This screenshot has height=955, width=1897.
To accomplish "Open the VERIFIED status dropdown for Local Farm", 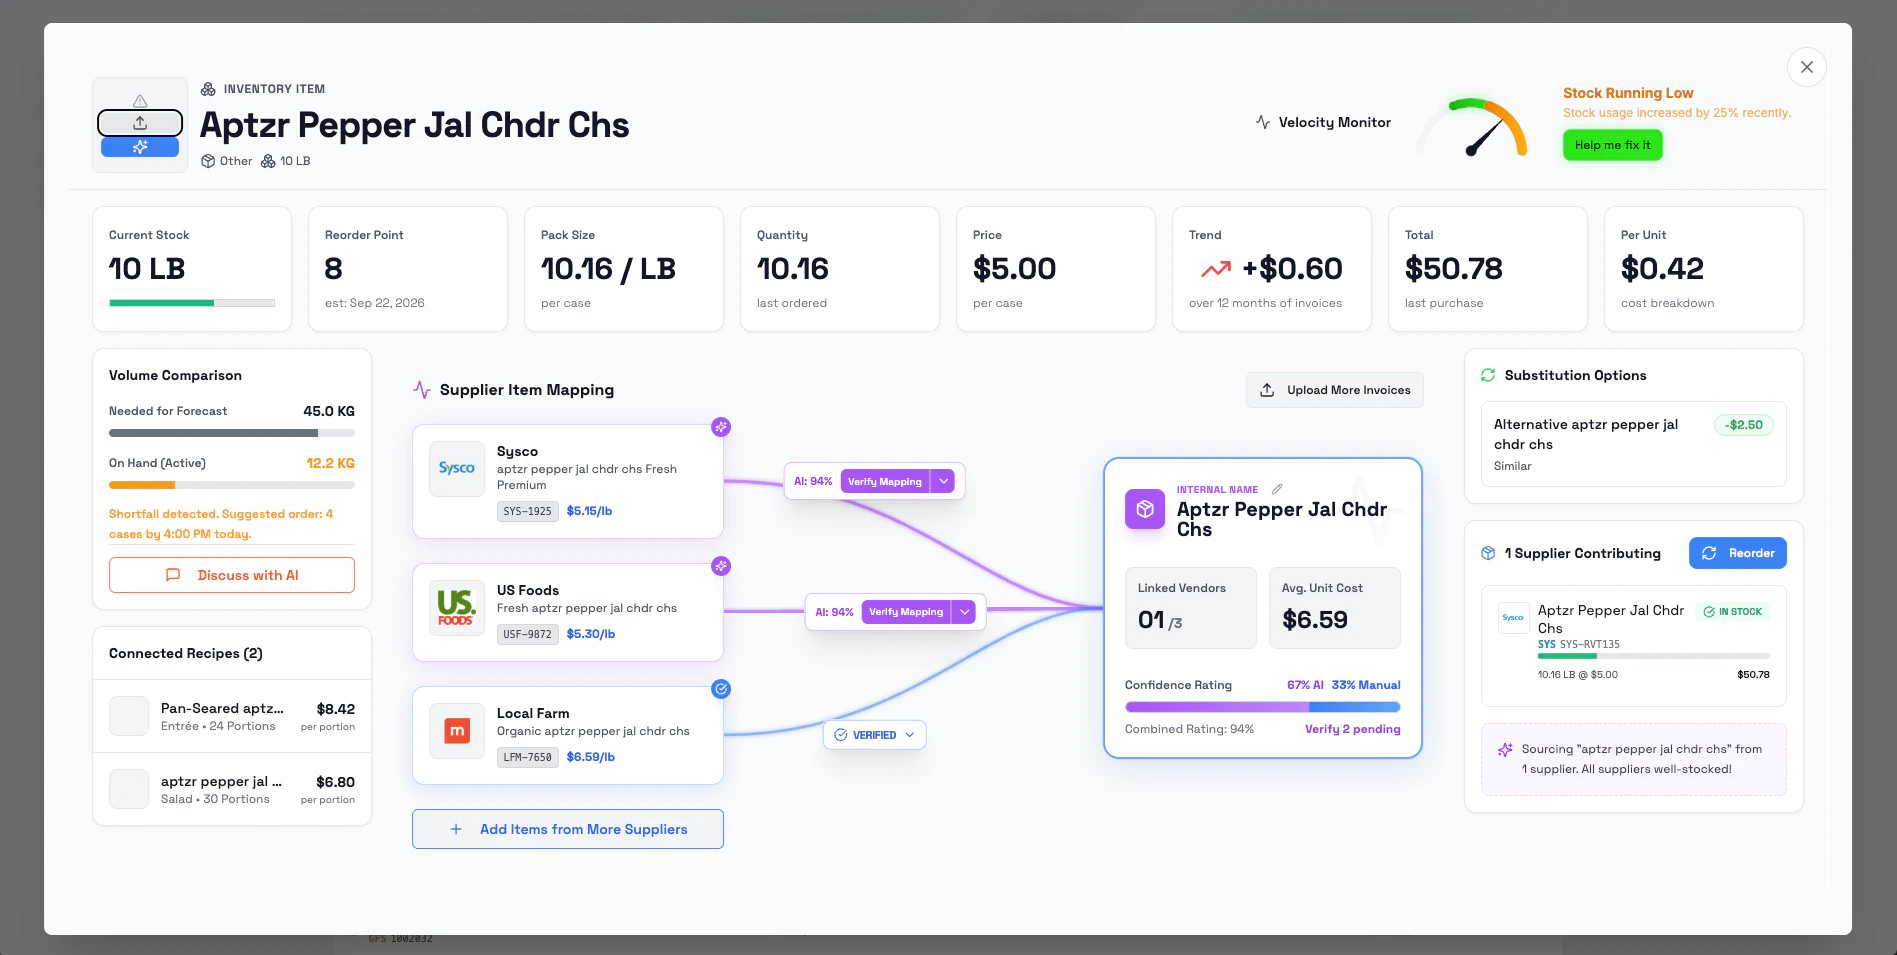I will [x=875, y=735].
